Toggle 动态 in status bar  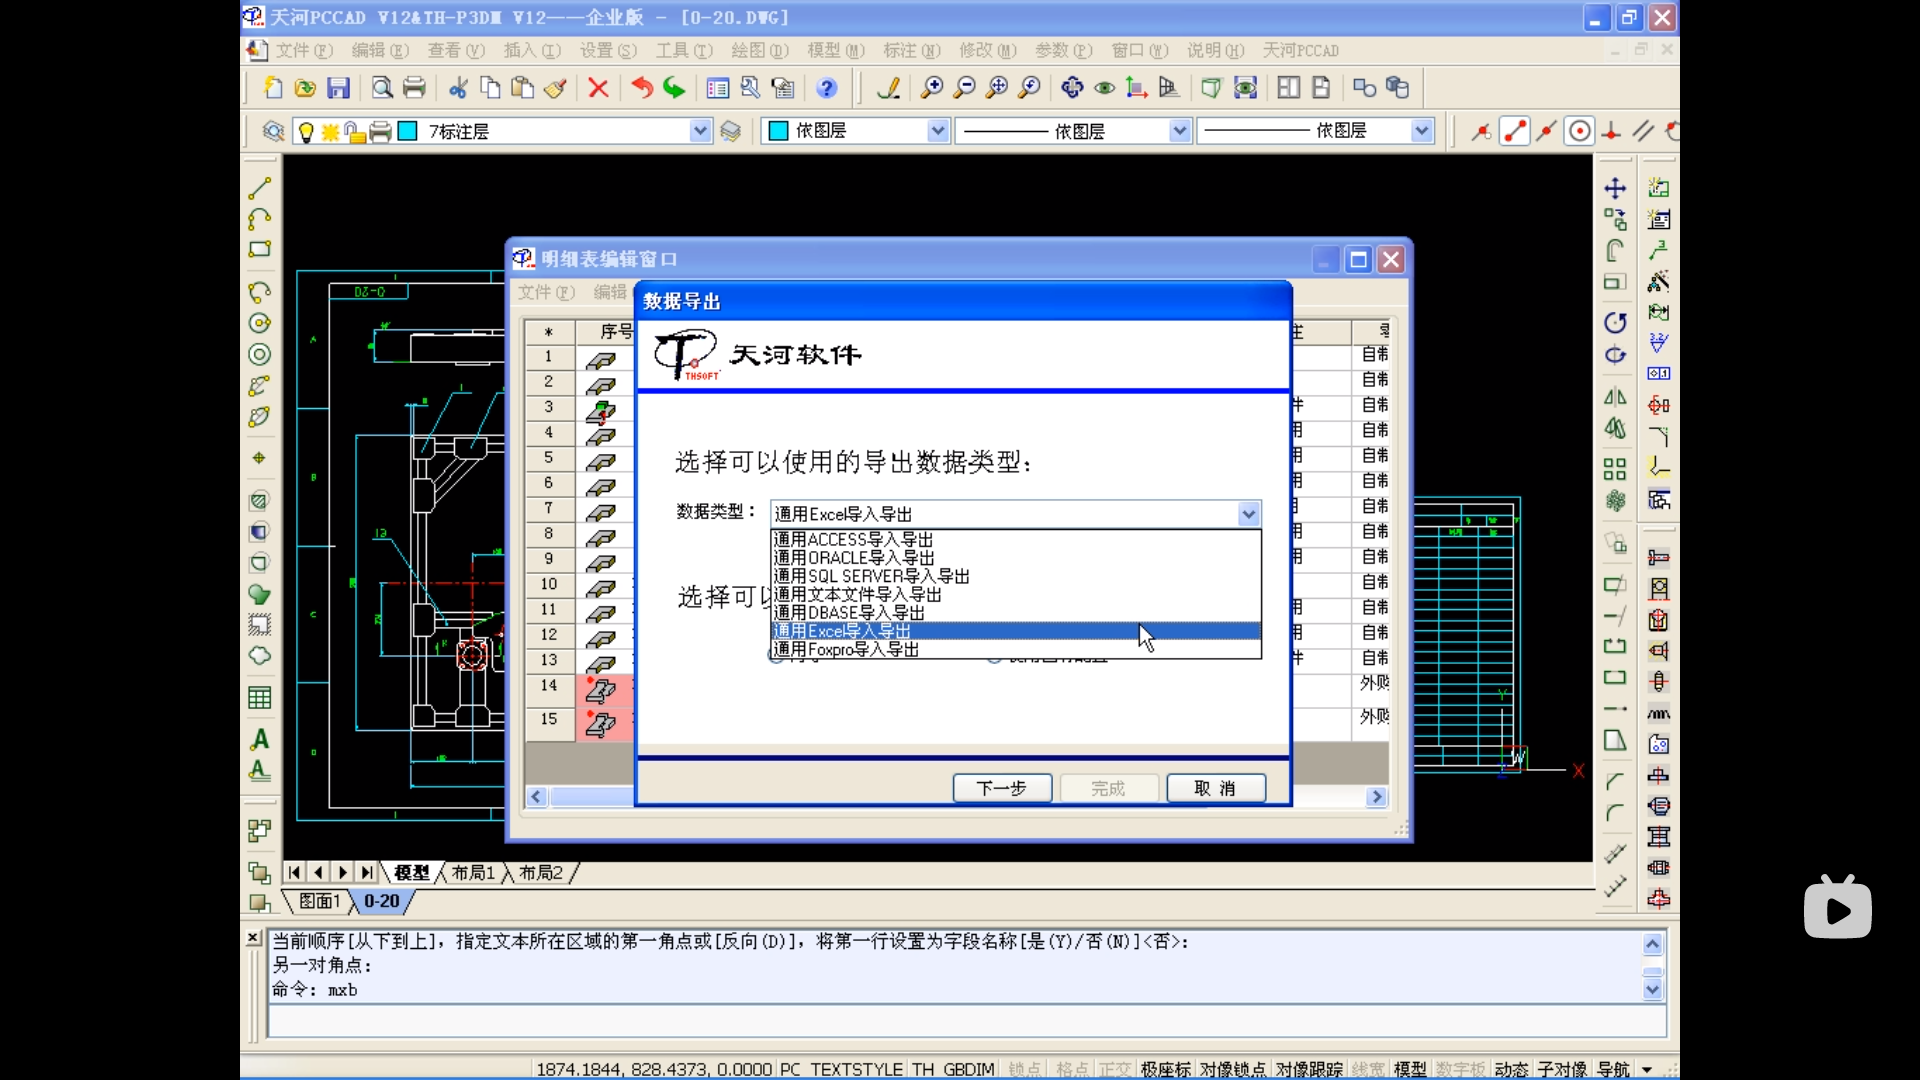point(1512,1069)
